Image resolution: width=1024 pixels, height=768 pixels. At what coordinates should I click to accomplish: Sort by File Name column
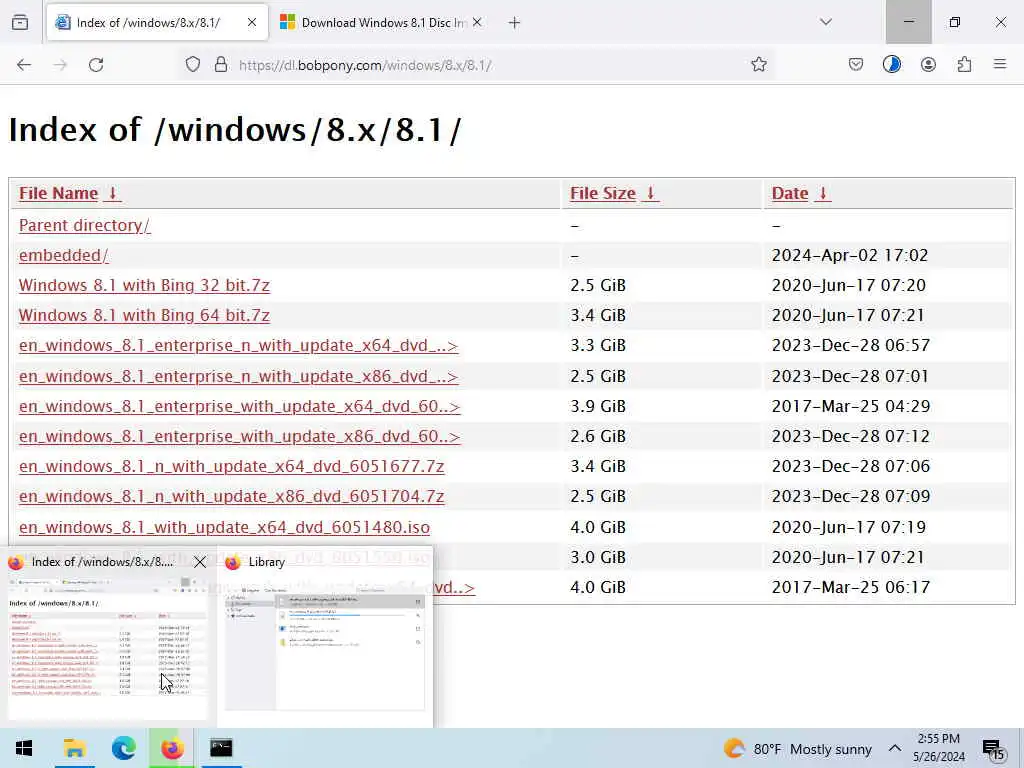58,193
